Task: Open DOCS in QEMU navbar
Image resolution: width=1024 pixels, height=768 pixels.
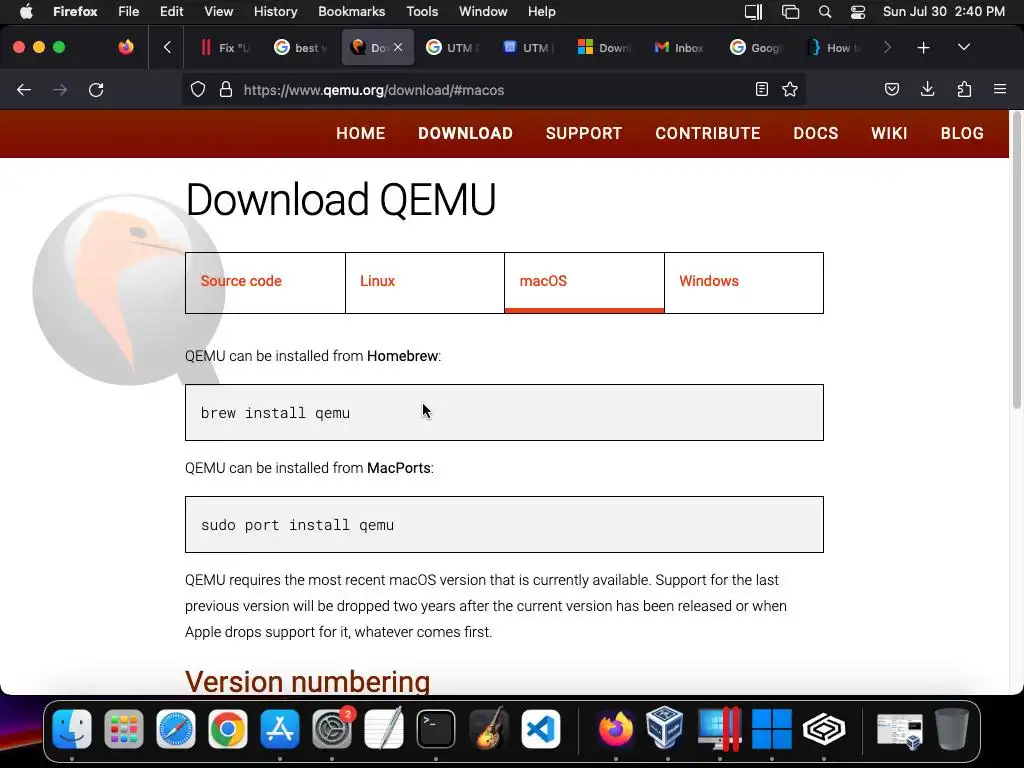Action: click(816, 133)
